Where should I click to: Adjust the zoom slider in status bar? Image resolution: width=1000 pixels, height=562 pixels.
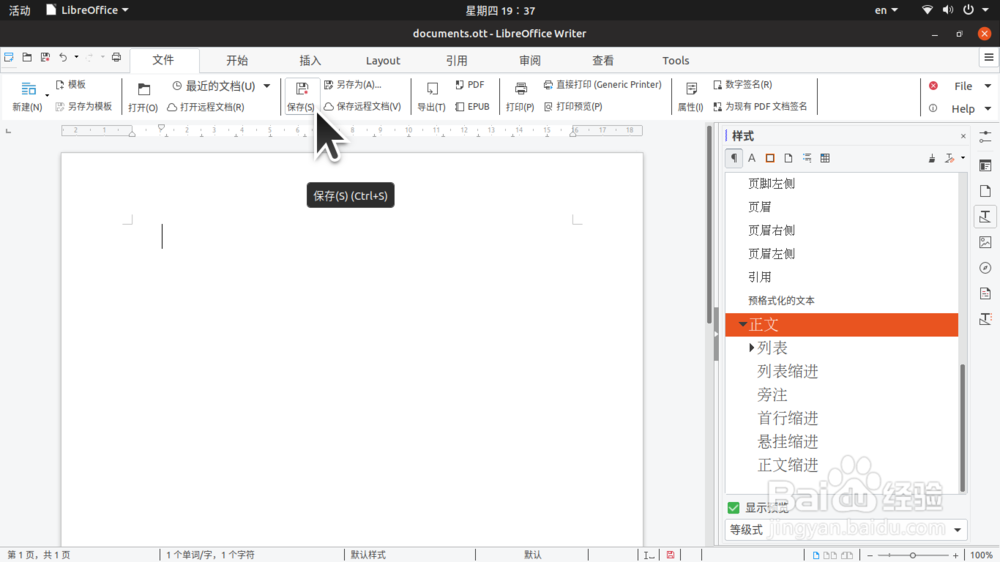click(x=912, y=556)
